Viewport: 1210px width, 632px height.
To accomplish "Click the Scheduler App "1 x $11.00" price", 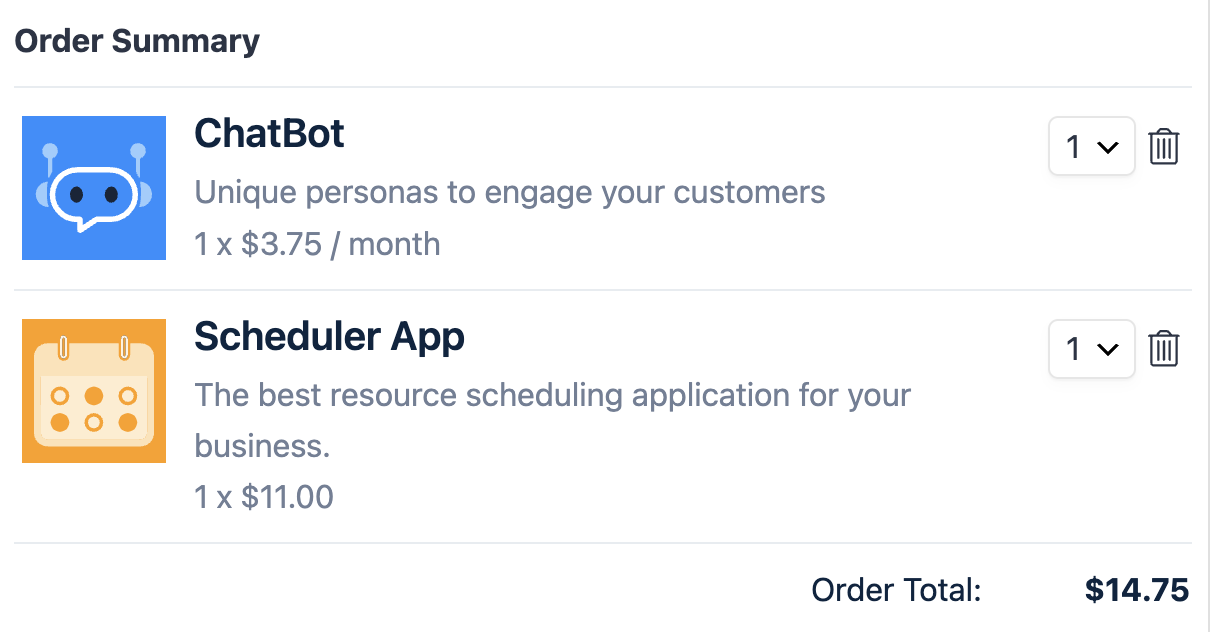I will point(264,497).
